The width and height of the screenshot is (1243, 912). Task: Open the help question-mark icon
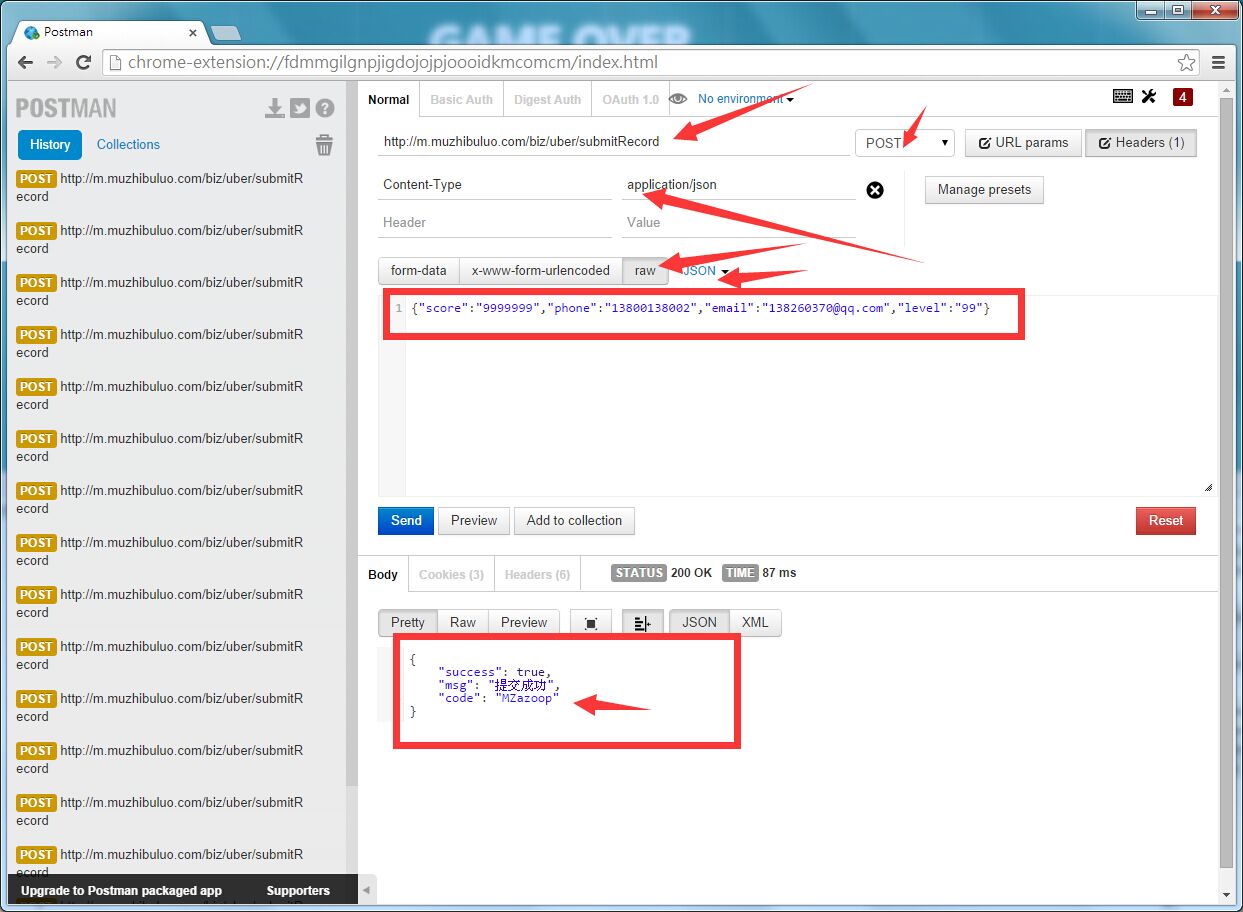[x=325, y=108]
